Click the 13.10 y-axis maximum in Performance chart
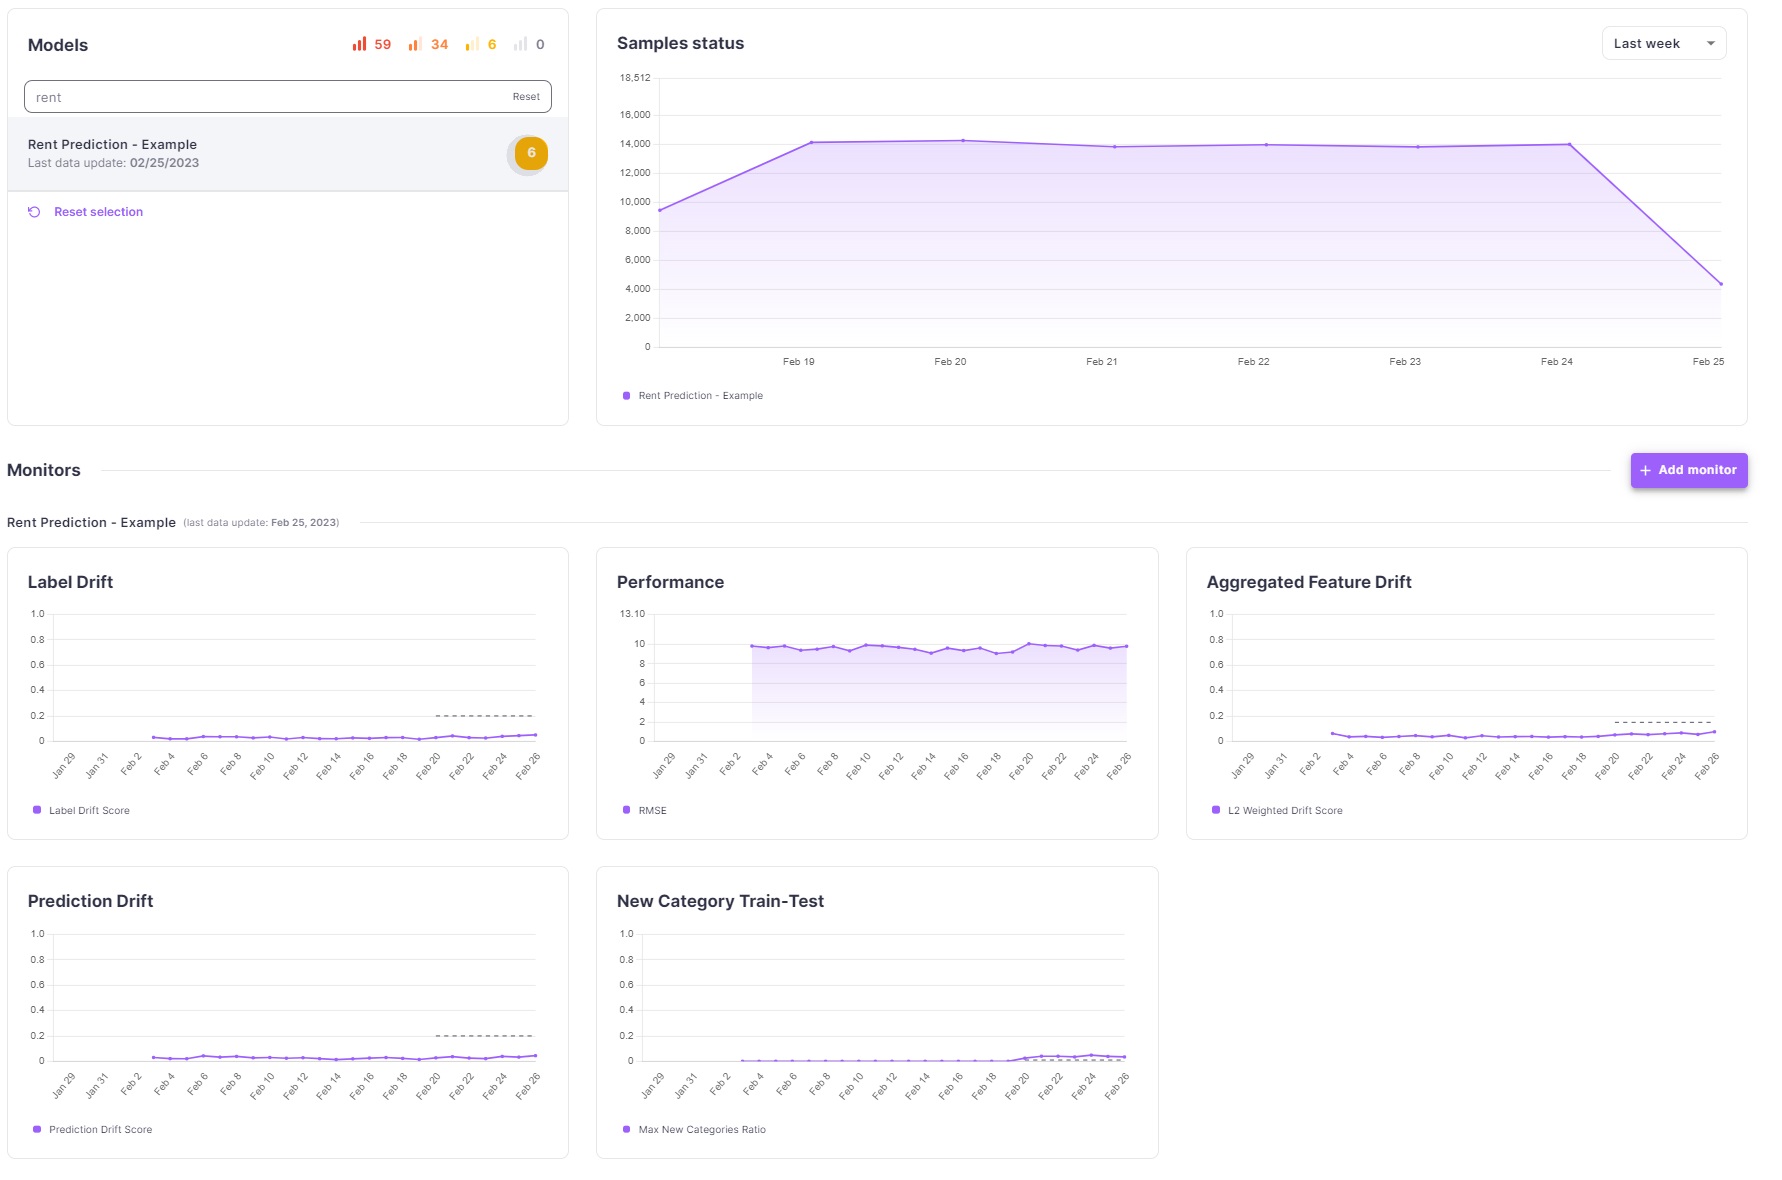This screenshot has height=1180, width=1782. (x=632, y=614)
